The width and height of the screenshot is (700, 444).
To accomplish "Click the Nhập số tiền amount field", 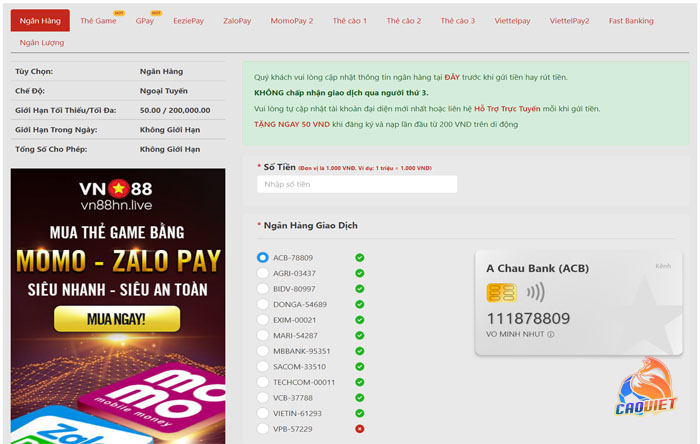I will [x=357, y=184].
